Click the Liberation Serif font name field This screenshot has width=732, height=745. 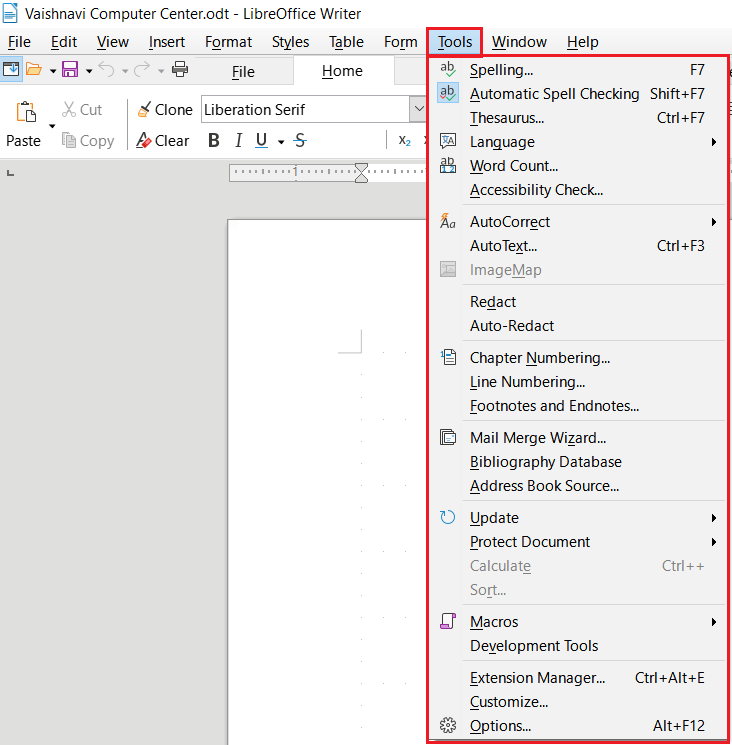point(305,109)
